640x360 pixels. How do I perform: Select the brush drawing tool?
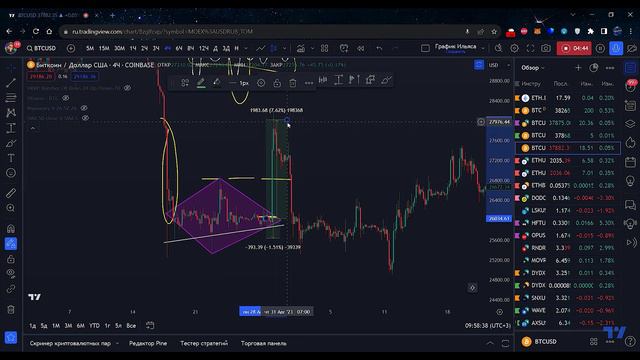click(11, 143)
